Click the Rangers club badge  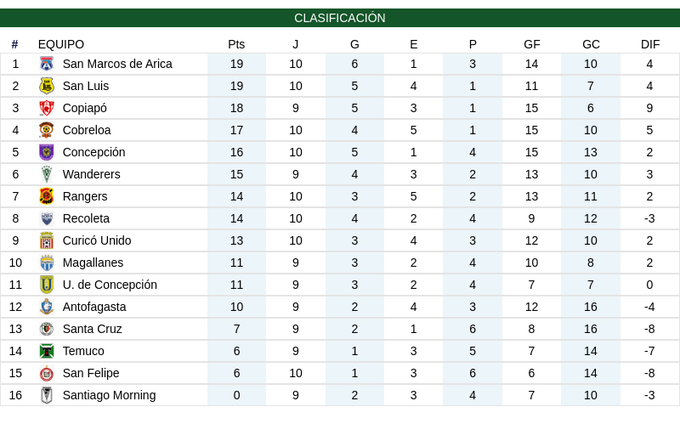46,196
